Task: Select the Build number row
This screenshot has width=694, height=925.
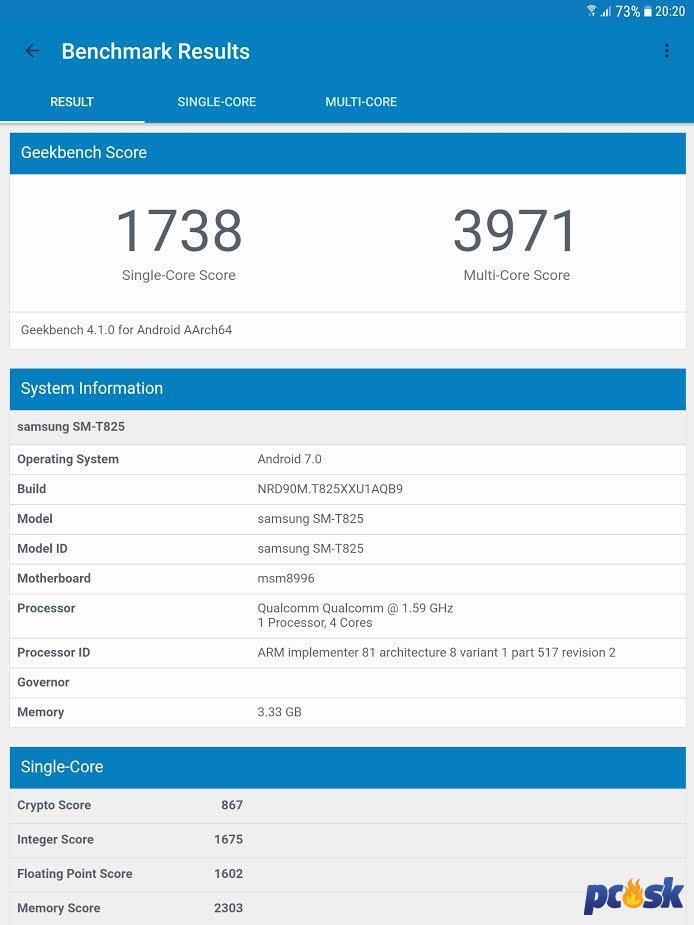Action: (x=347, y=489)
